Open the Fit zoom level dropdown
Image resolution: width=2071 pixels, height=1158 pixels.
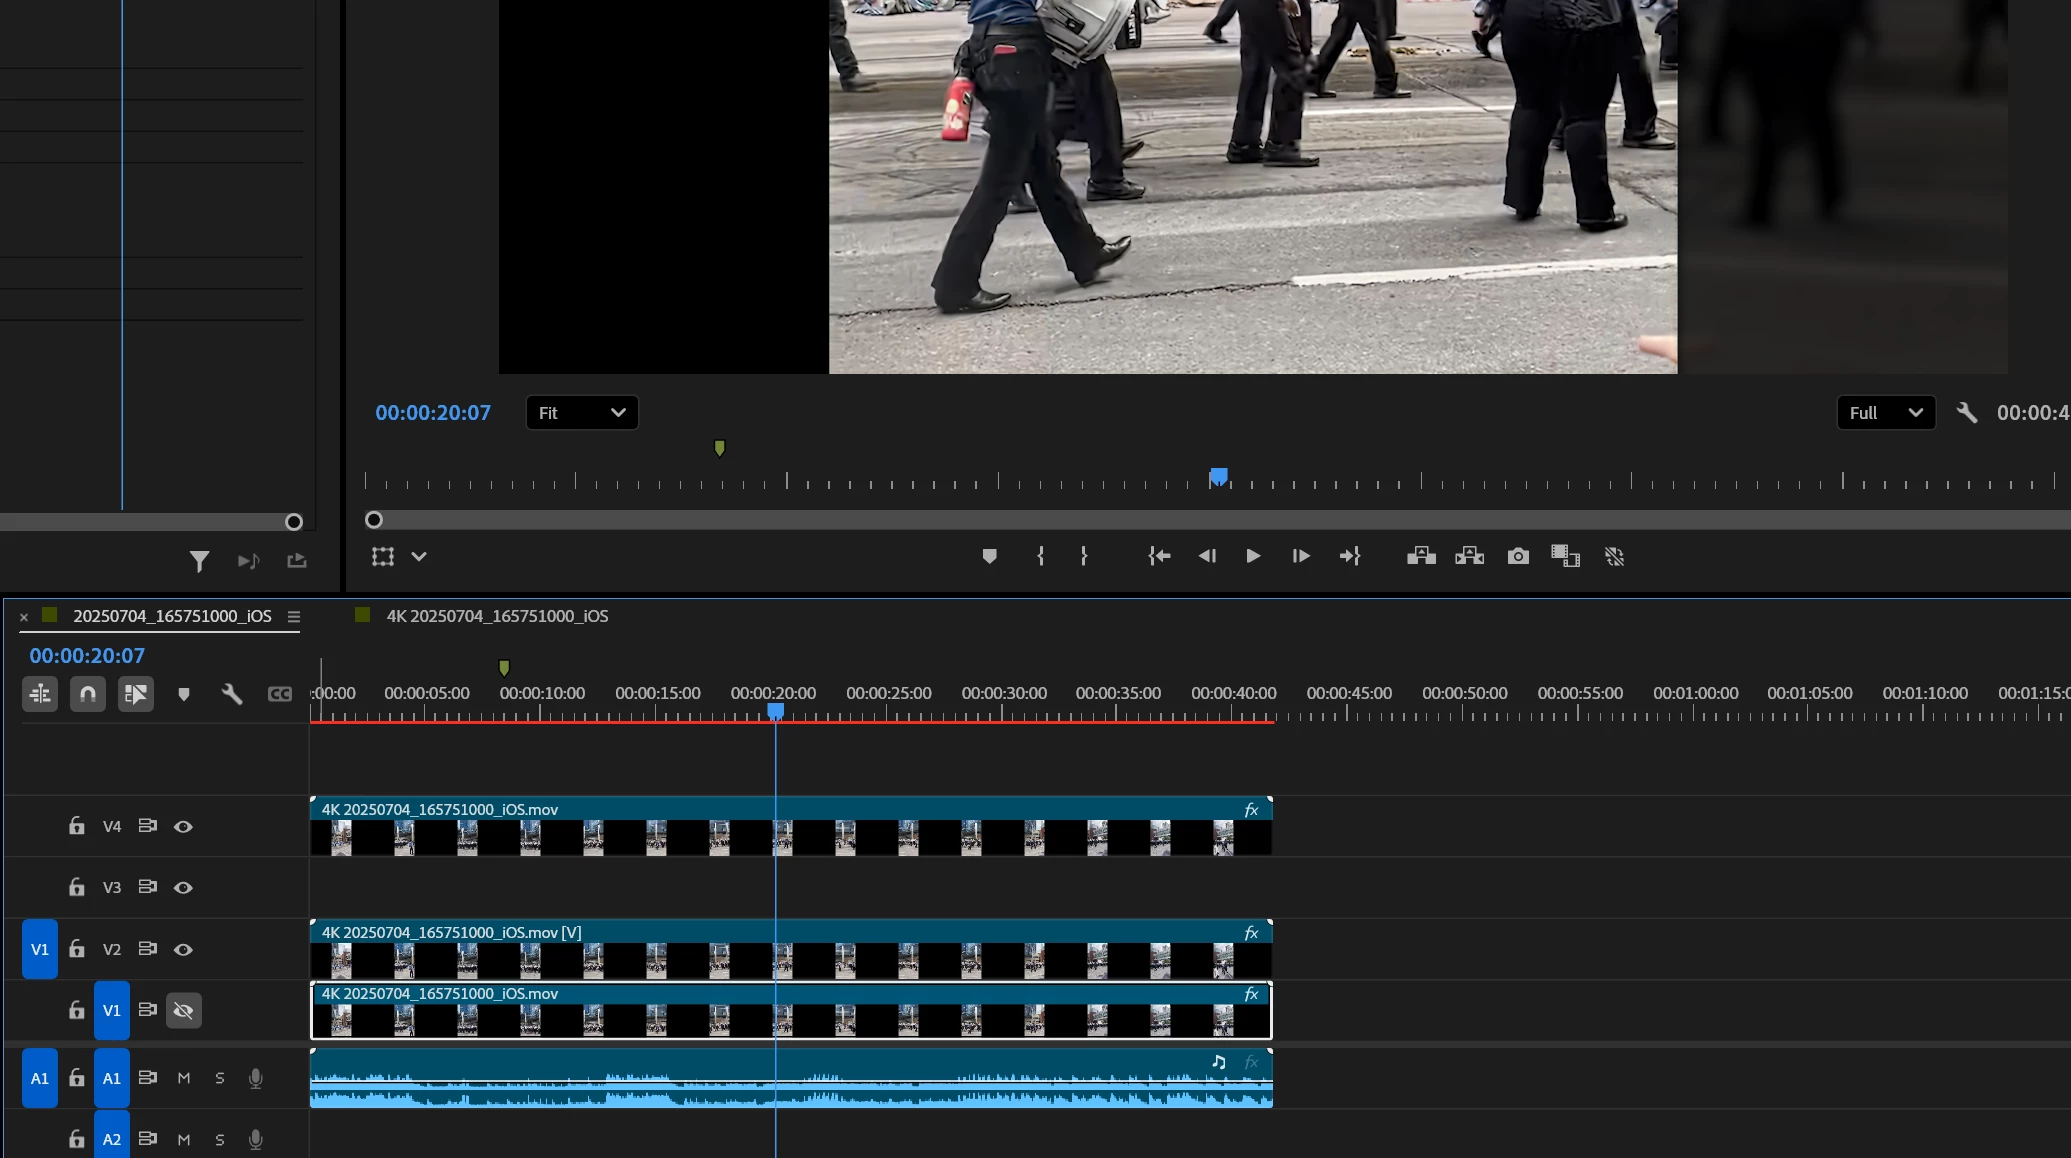582,413
